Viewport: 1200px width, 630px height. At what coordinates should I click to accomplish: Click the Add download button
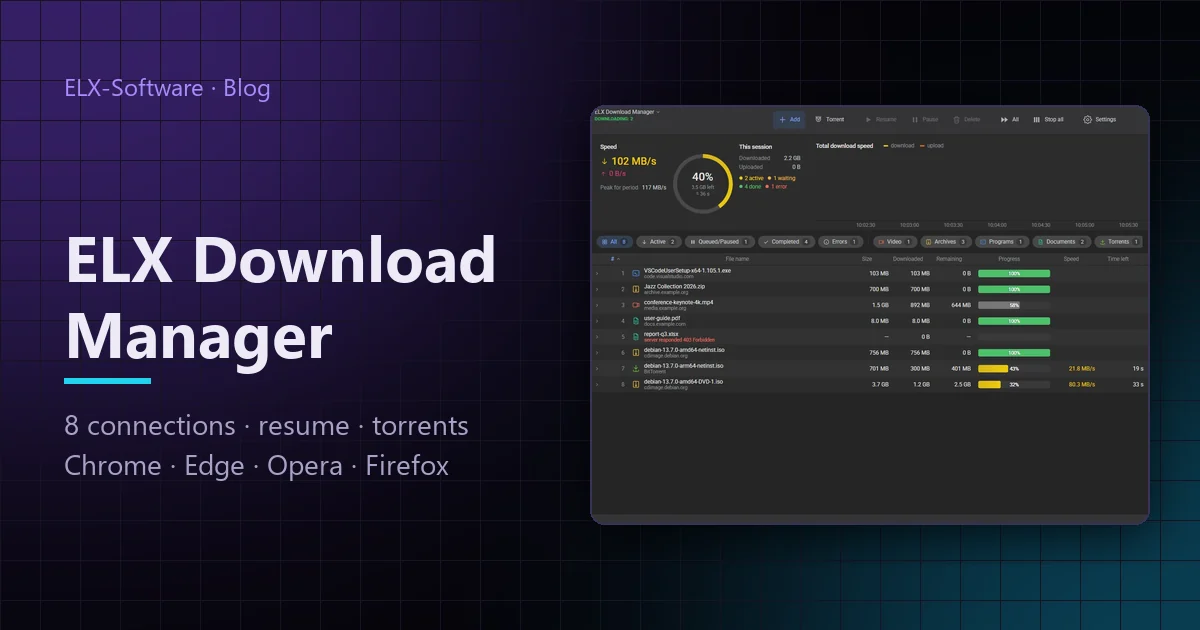(789, 119)
